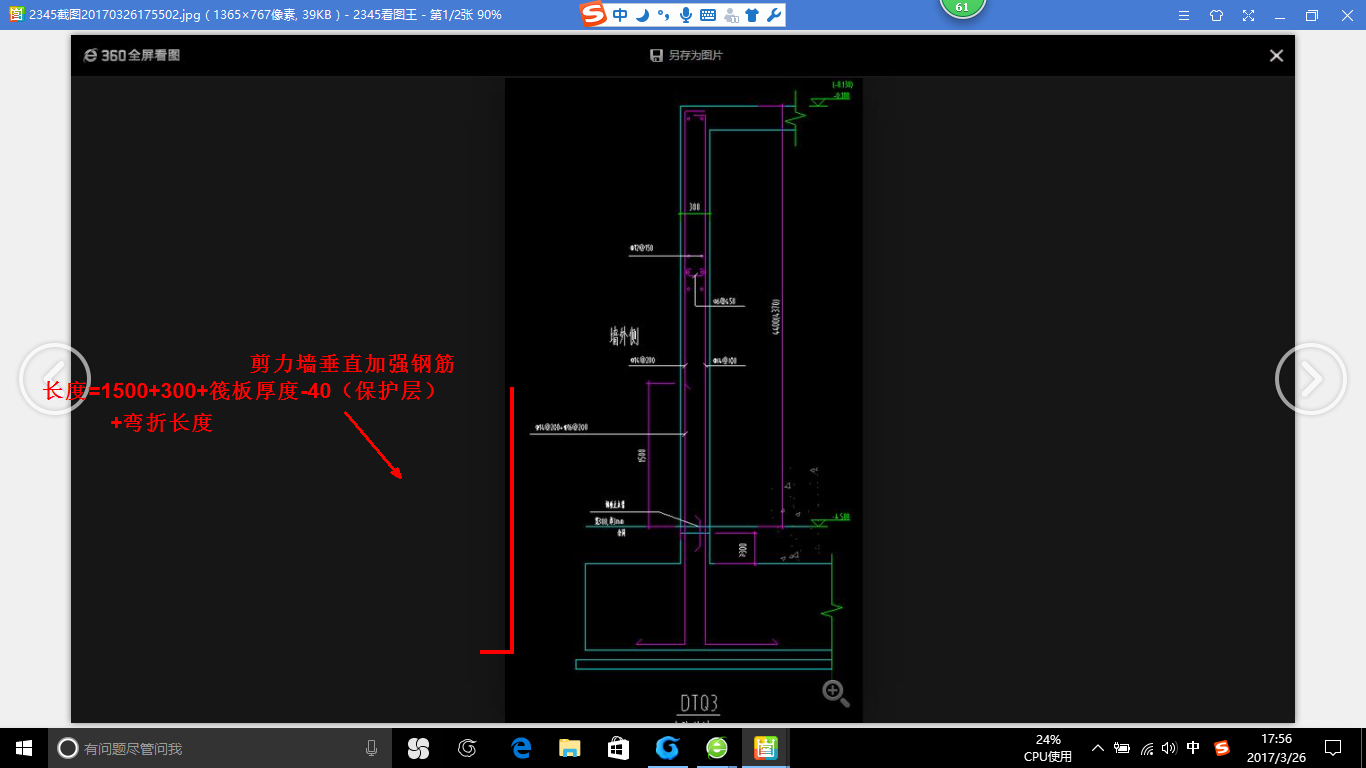1366x768 pixels.
Task: Click the Sogou input method logo
Action: (x=594, y=15)
